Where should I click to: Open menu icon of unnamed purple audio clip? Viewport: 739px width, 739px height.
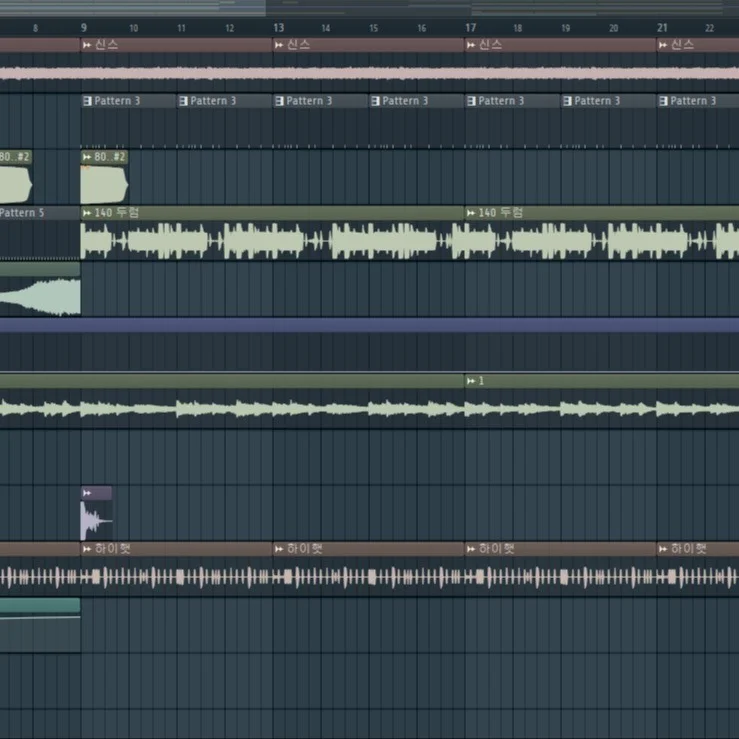(87, 493)
